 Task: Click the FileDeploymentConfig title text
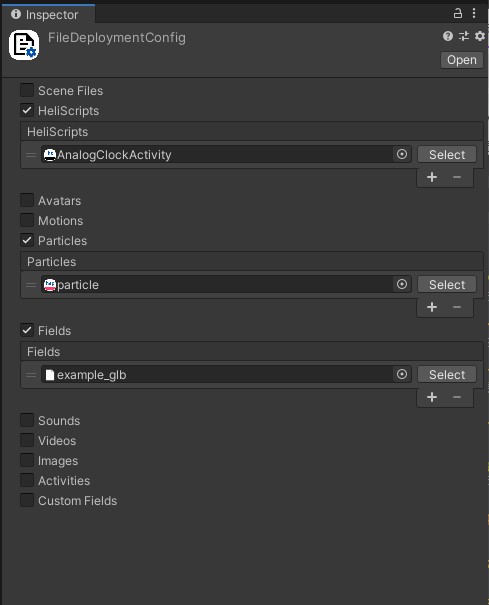[x=117, y=38]
